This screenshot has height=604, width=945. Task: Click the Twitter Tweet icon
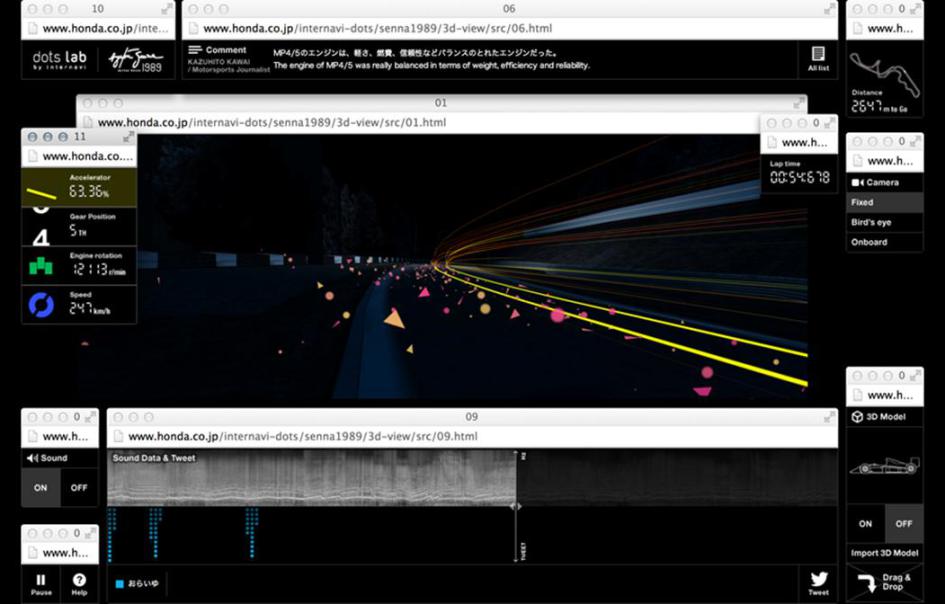click(818, 582)
